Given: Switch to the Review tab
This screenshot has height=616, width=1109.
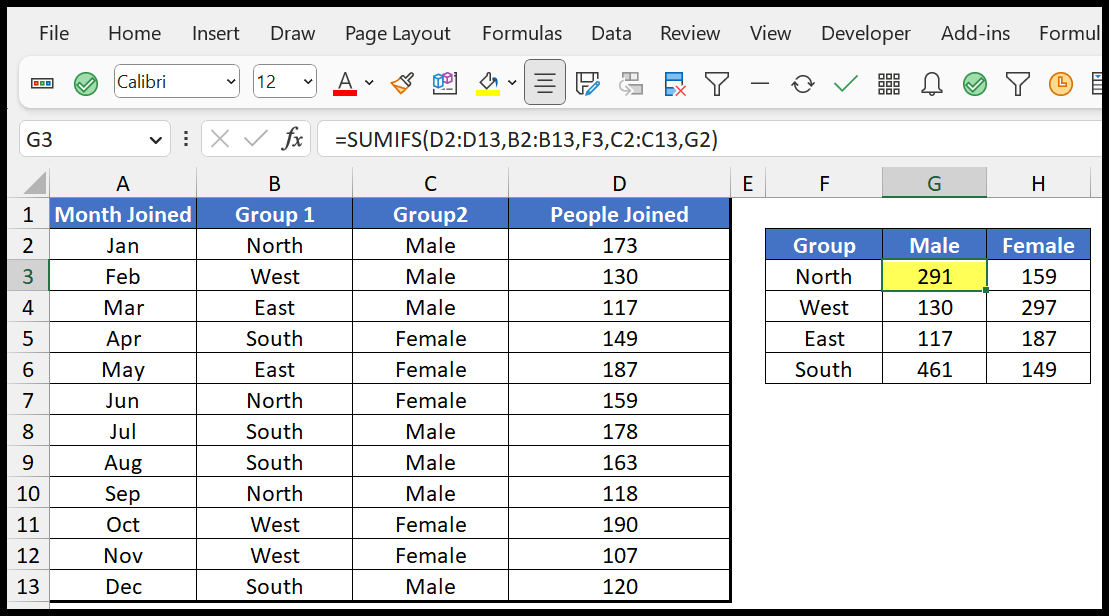Looking at the screenshot, I should [x=690, y=33].
